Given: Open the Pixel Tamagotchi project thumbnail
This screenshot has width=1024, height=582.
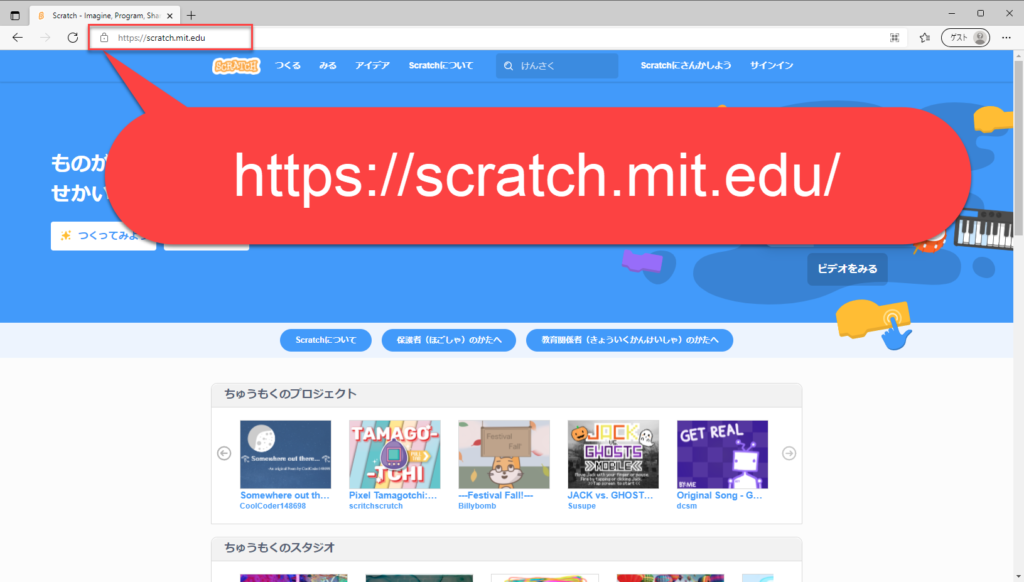Looking at the screenshot, I should coord(394,454).
